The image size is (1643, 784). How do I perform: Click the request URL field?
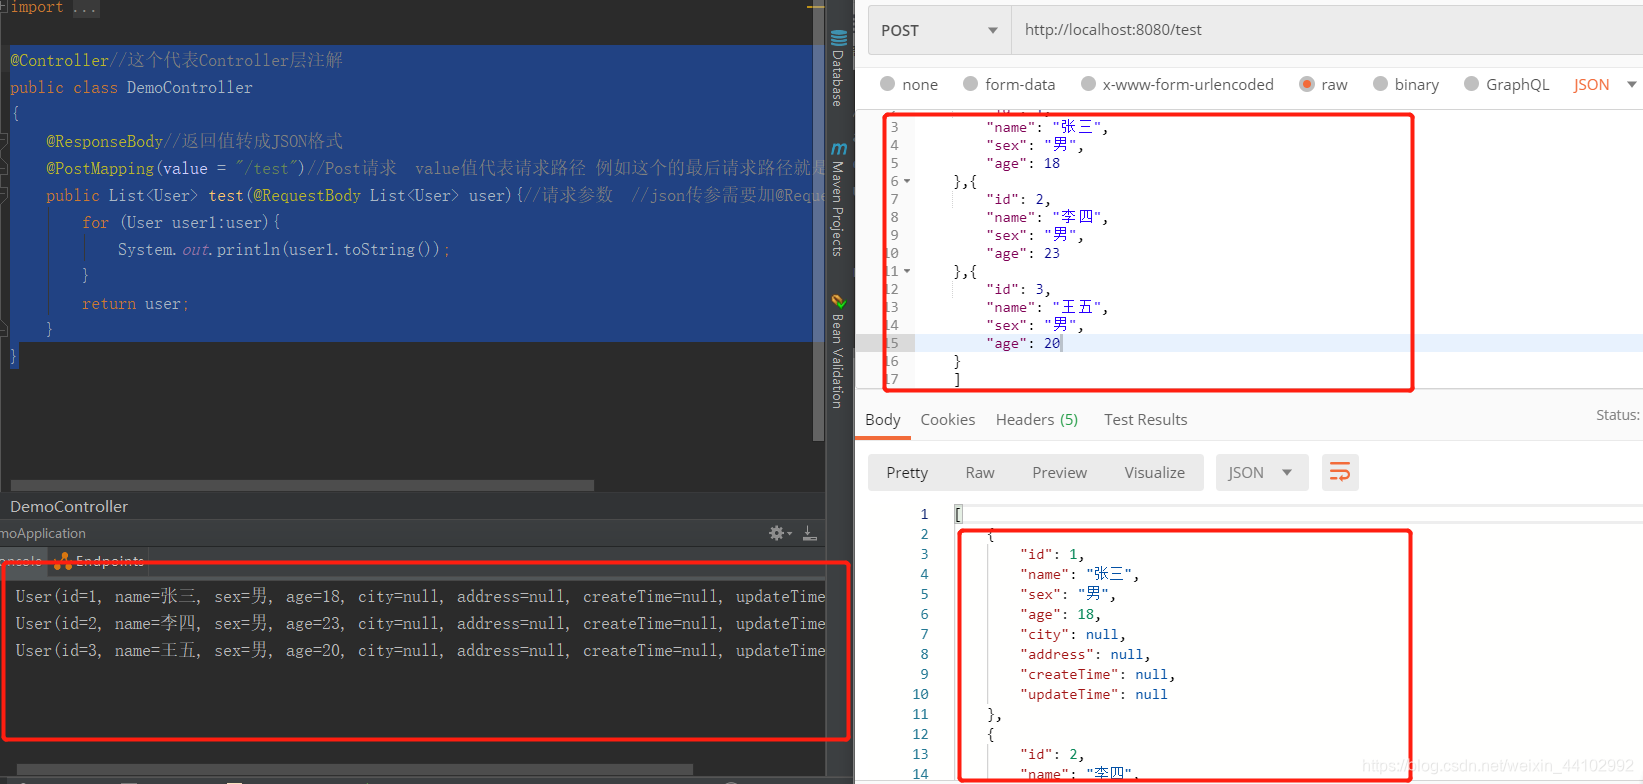click(x=1327, y=30)
